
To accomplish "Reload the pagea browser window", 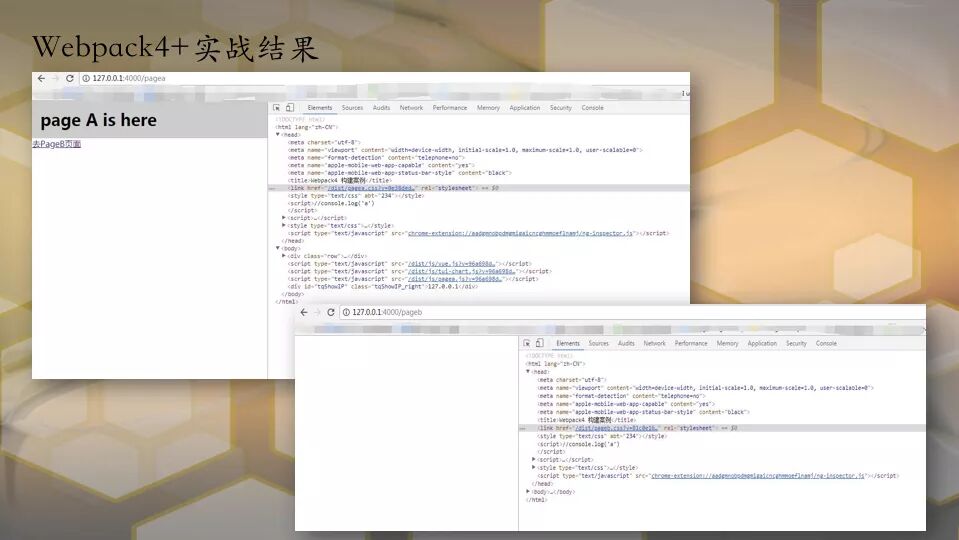I will [x=70, y=78].
